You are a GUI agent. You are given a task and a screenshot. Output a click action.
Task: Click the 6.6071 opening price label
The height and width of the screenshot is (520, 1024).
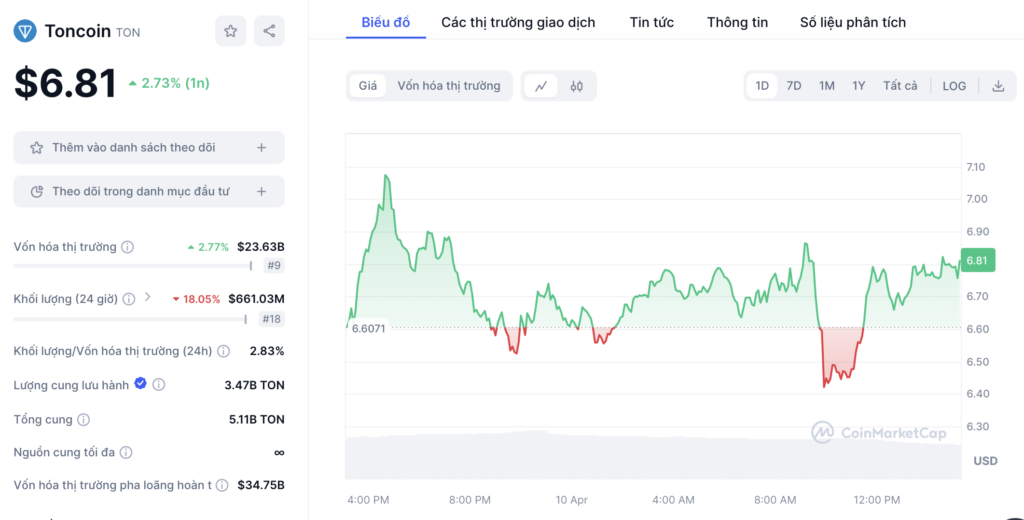pyautogui.click(x=368, y=329)
